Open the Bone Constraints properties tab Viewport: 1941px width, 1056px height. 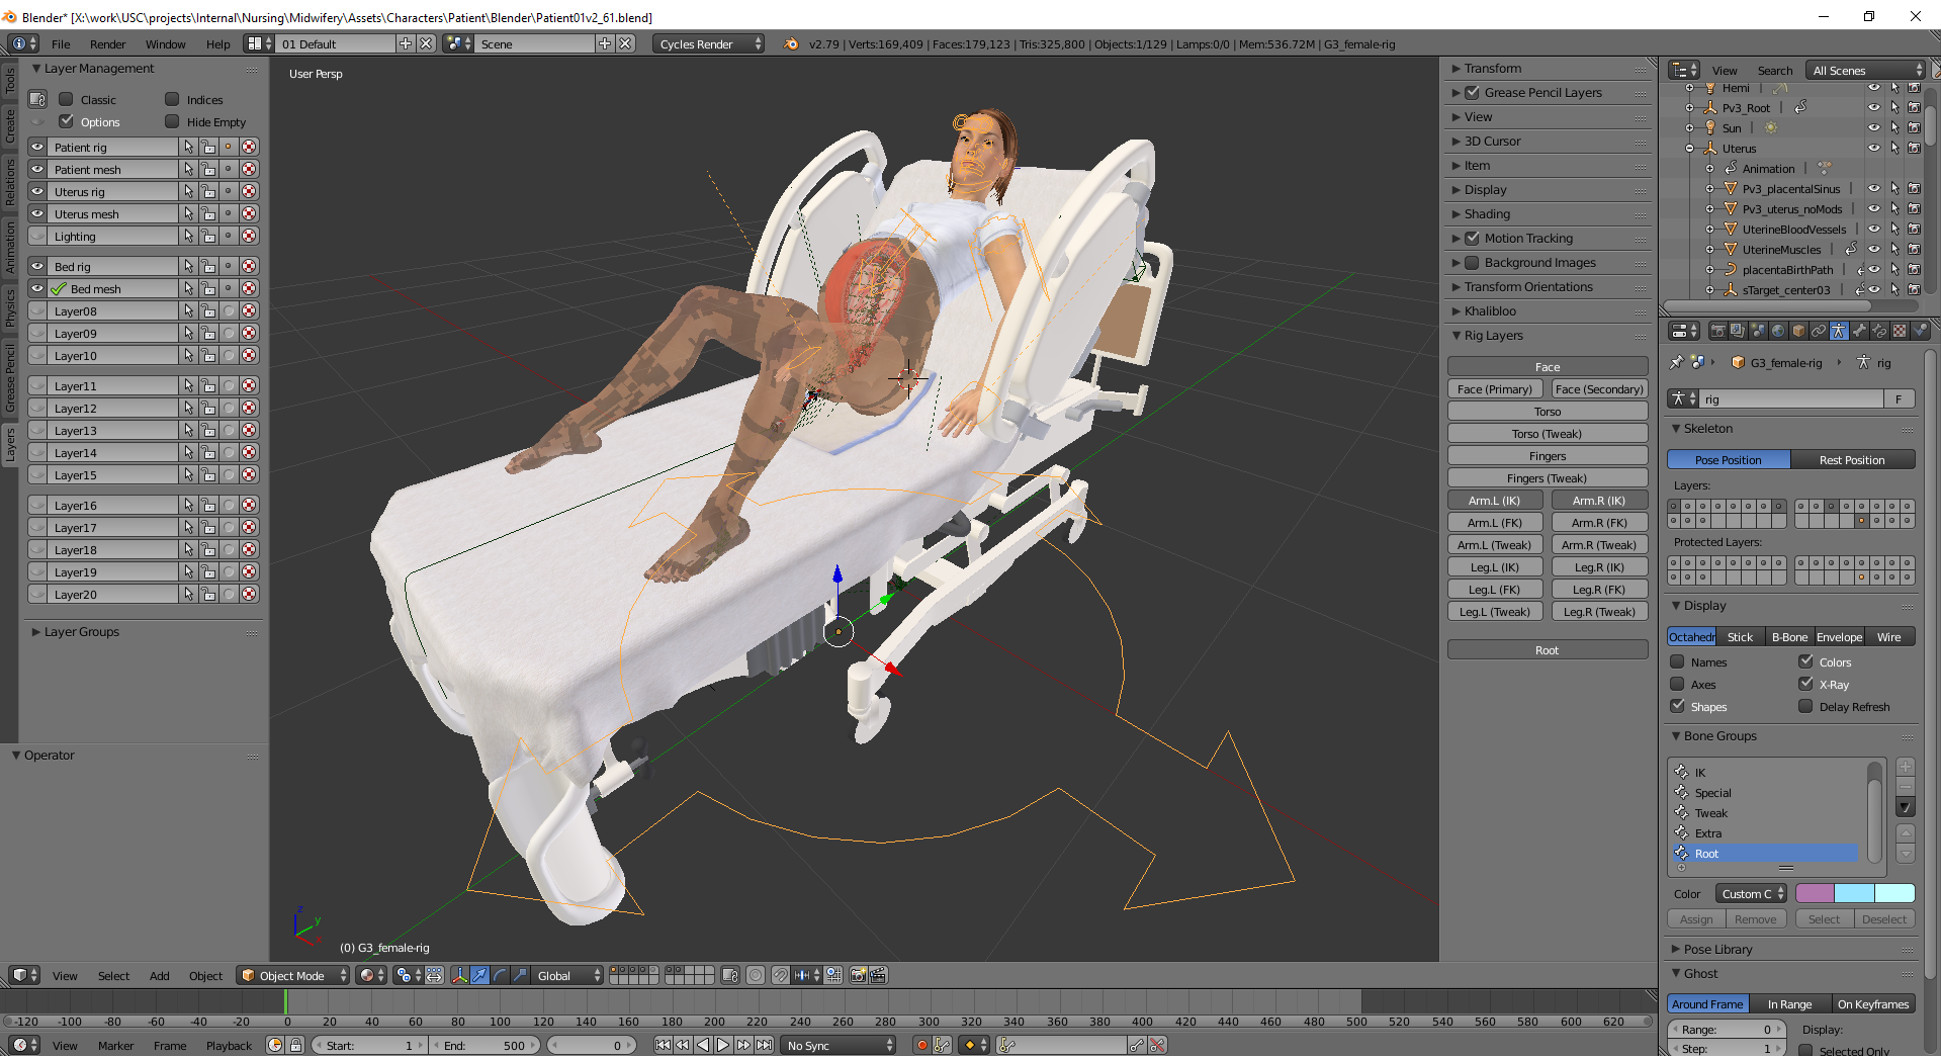pyautogui.click(x=1879, y=331)
